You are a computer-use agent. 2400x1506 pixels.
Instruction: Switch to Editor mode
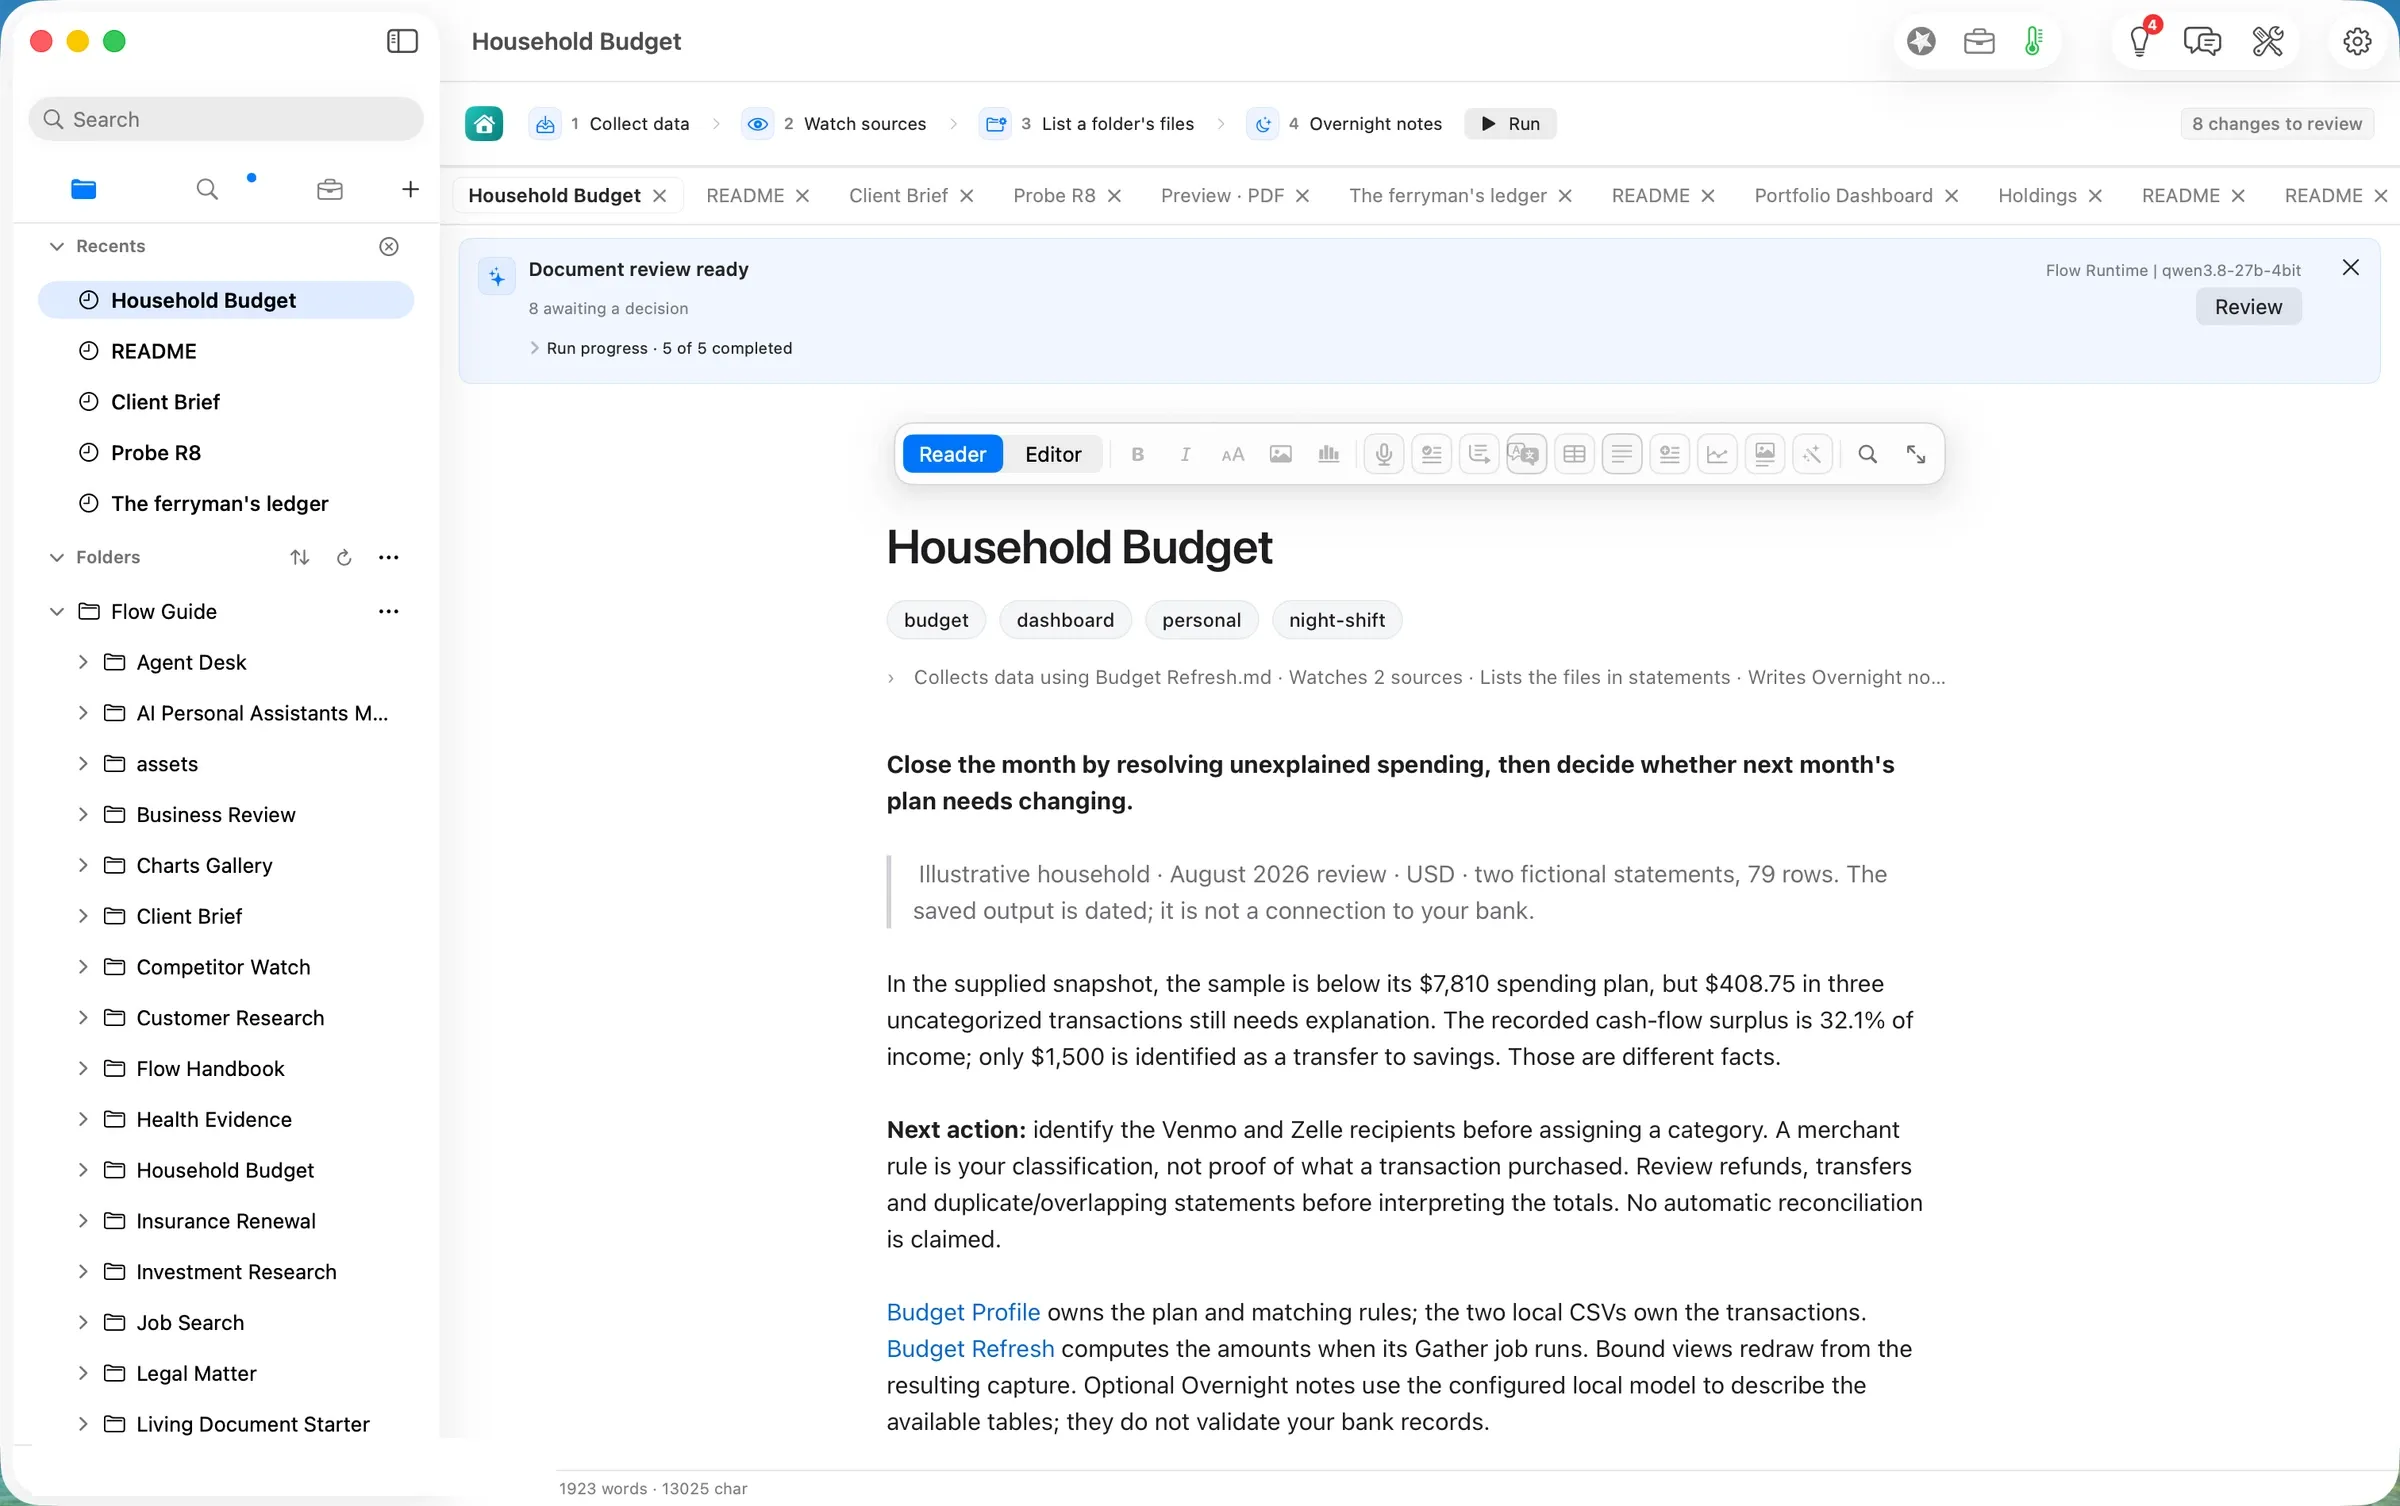click(x=1053, y=454)
